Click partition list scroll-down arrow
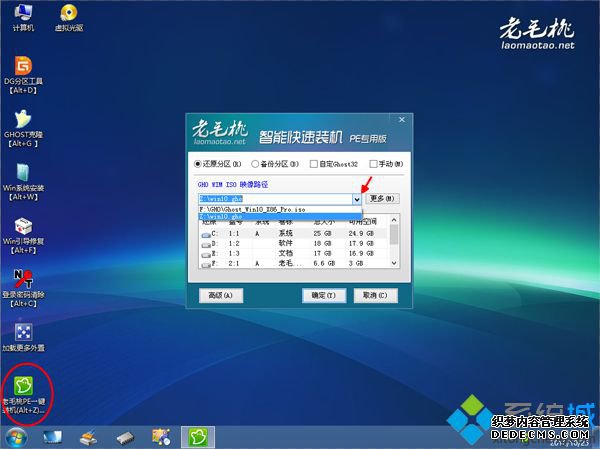600x449 pixels. pos(394,263)
